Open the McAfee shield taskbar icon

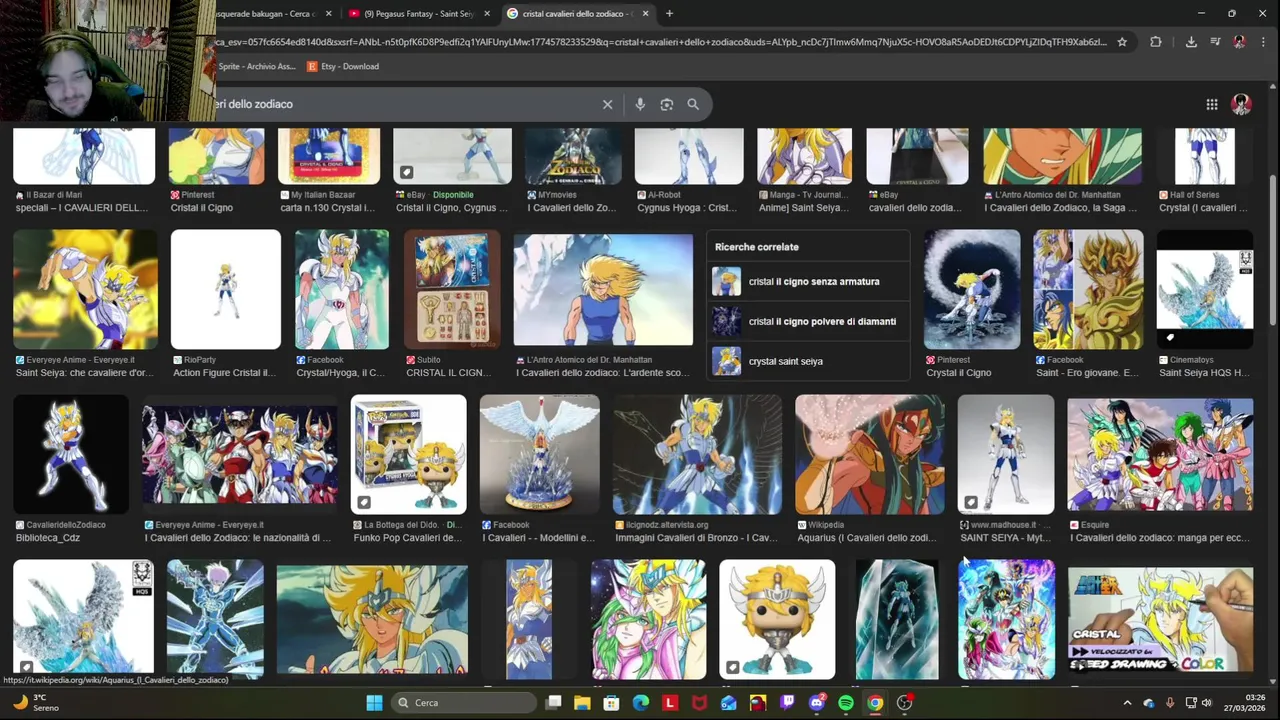pyautogui.click(x=699, y=703)
